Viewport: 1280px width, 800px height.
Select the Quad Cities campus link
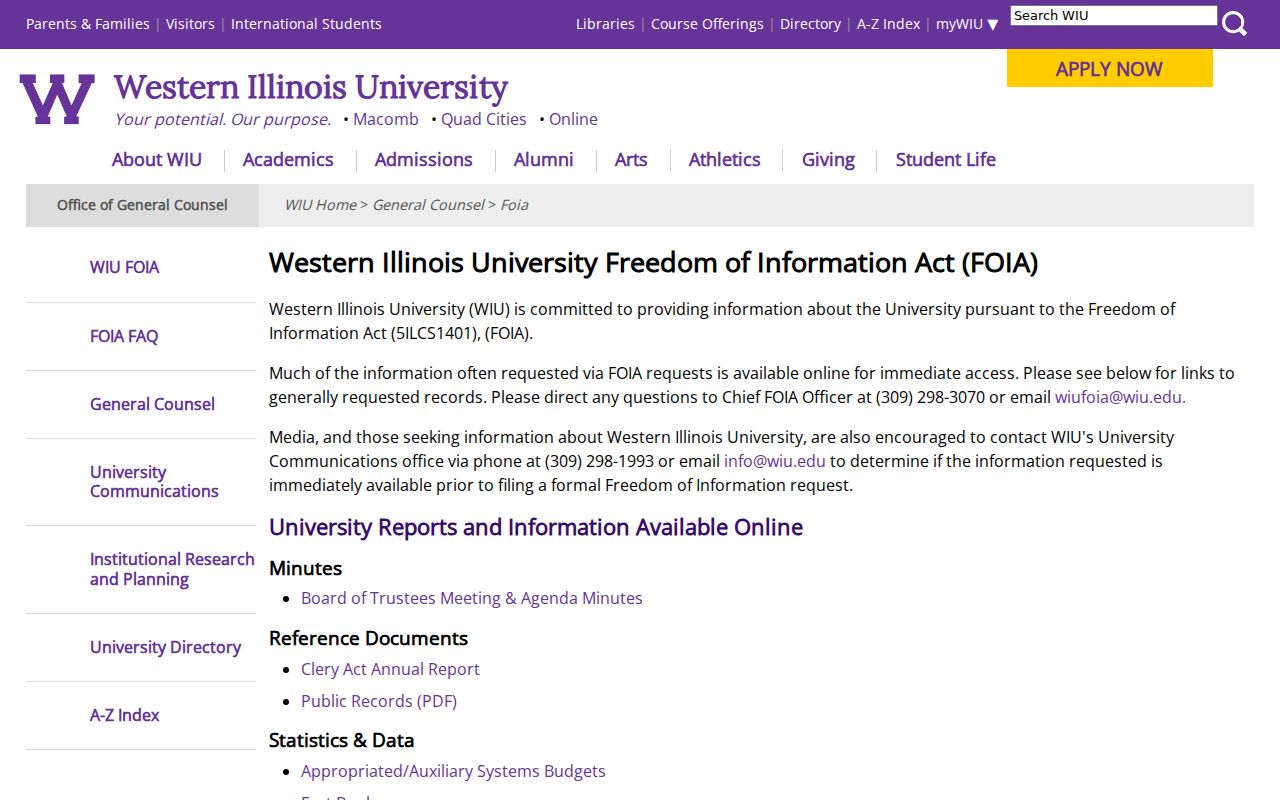pyautogui.click(x=483, y=119)
